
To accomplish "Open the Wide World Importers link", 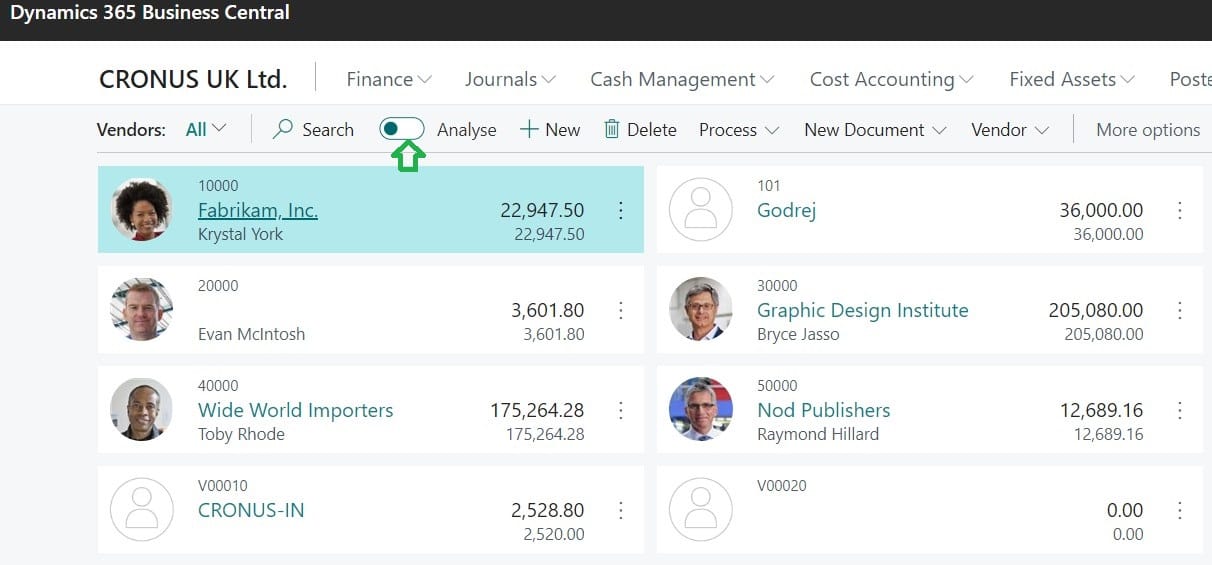I will coord(296,410).
